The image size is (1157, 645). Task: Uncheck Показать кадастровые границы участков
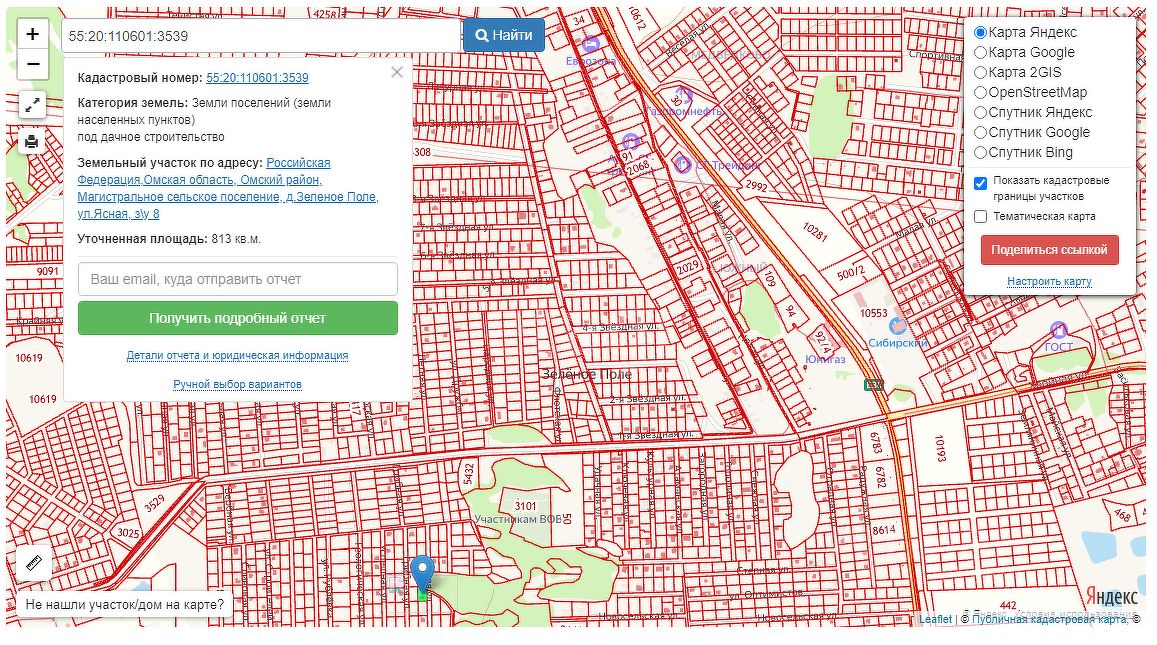point(980,183)
